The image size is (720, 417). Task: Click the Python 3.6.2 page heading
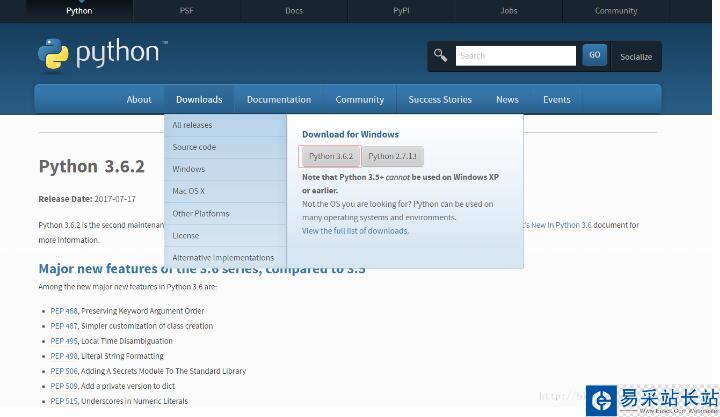pyautogui.click(x=91, y=166)
